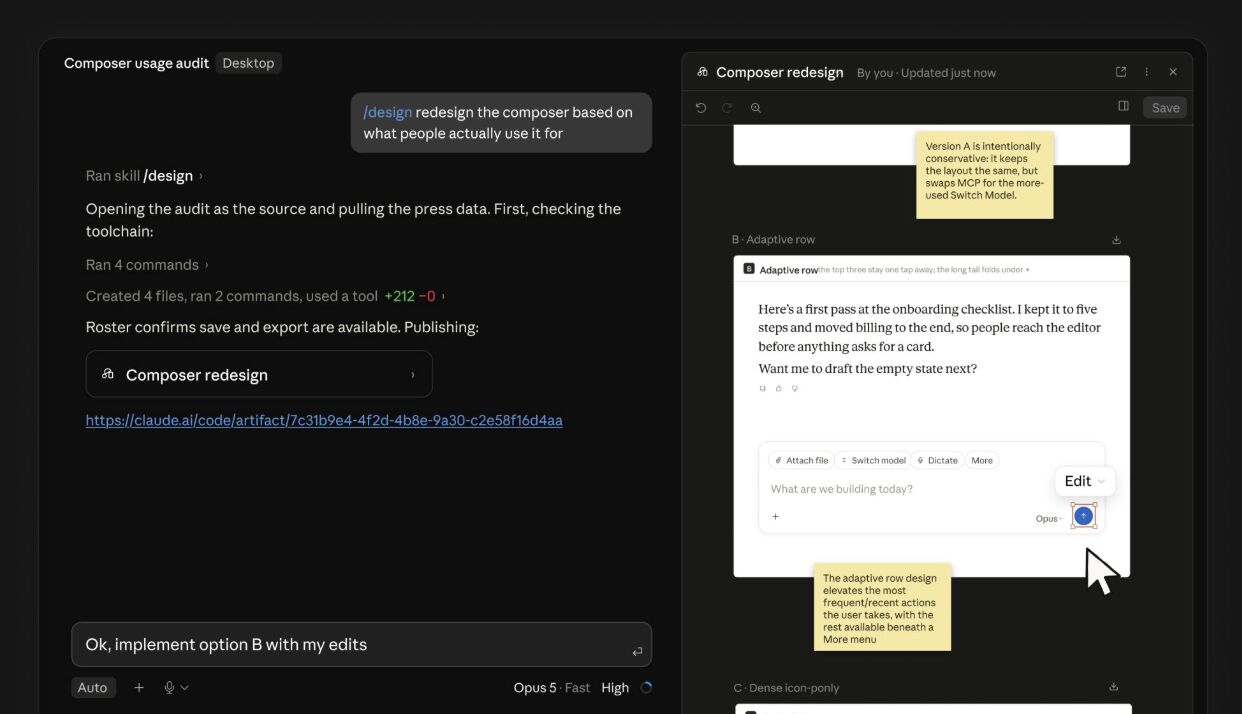This screenshot has height=714, width=1242.
Task: Click the Roster confirms save and export text
Action: (x=282, y=327)
